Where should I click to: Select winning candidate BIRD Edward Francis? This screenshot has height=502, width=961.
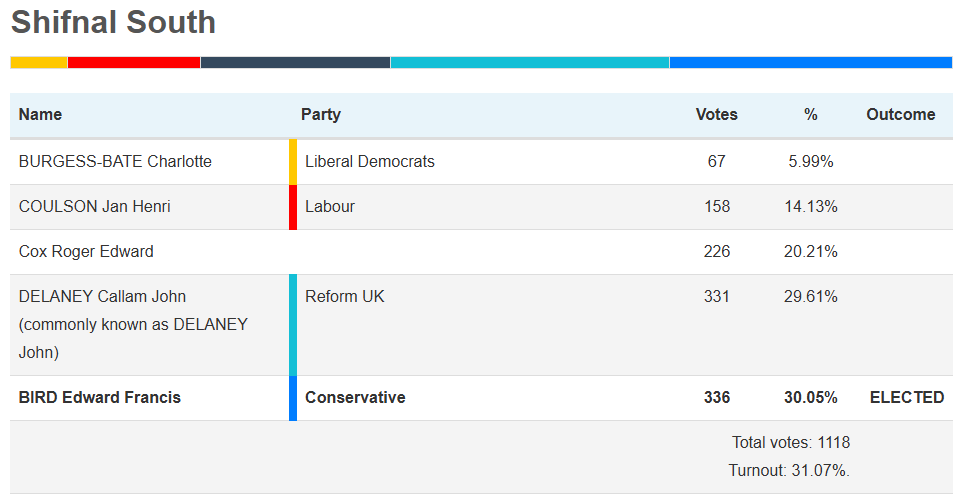100,398
